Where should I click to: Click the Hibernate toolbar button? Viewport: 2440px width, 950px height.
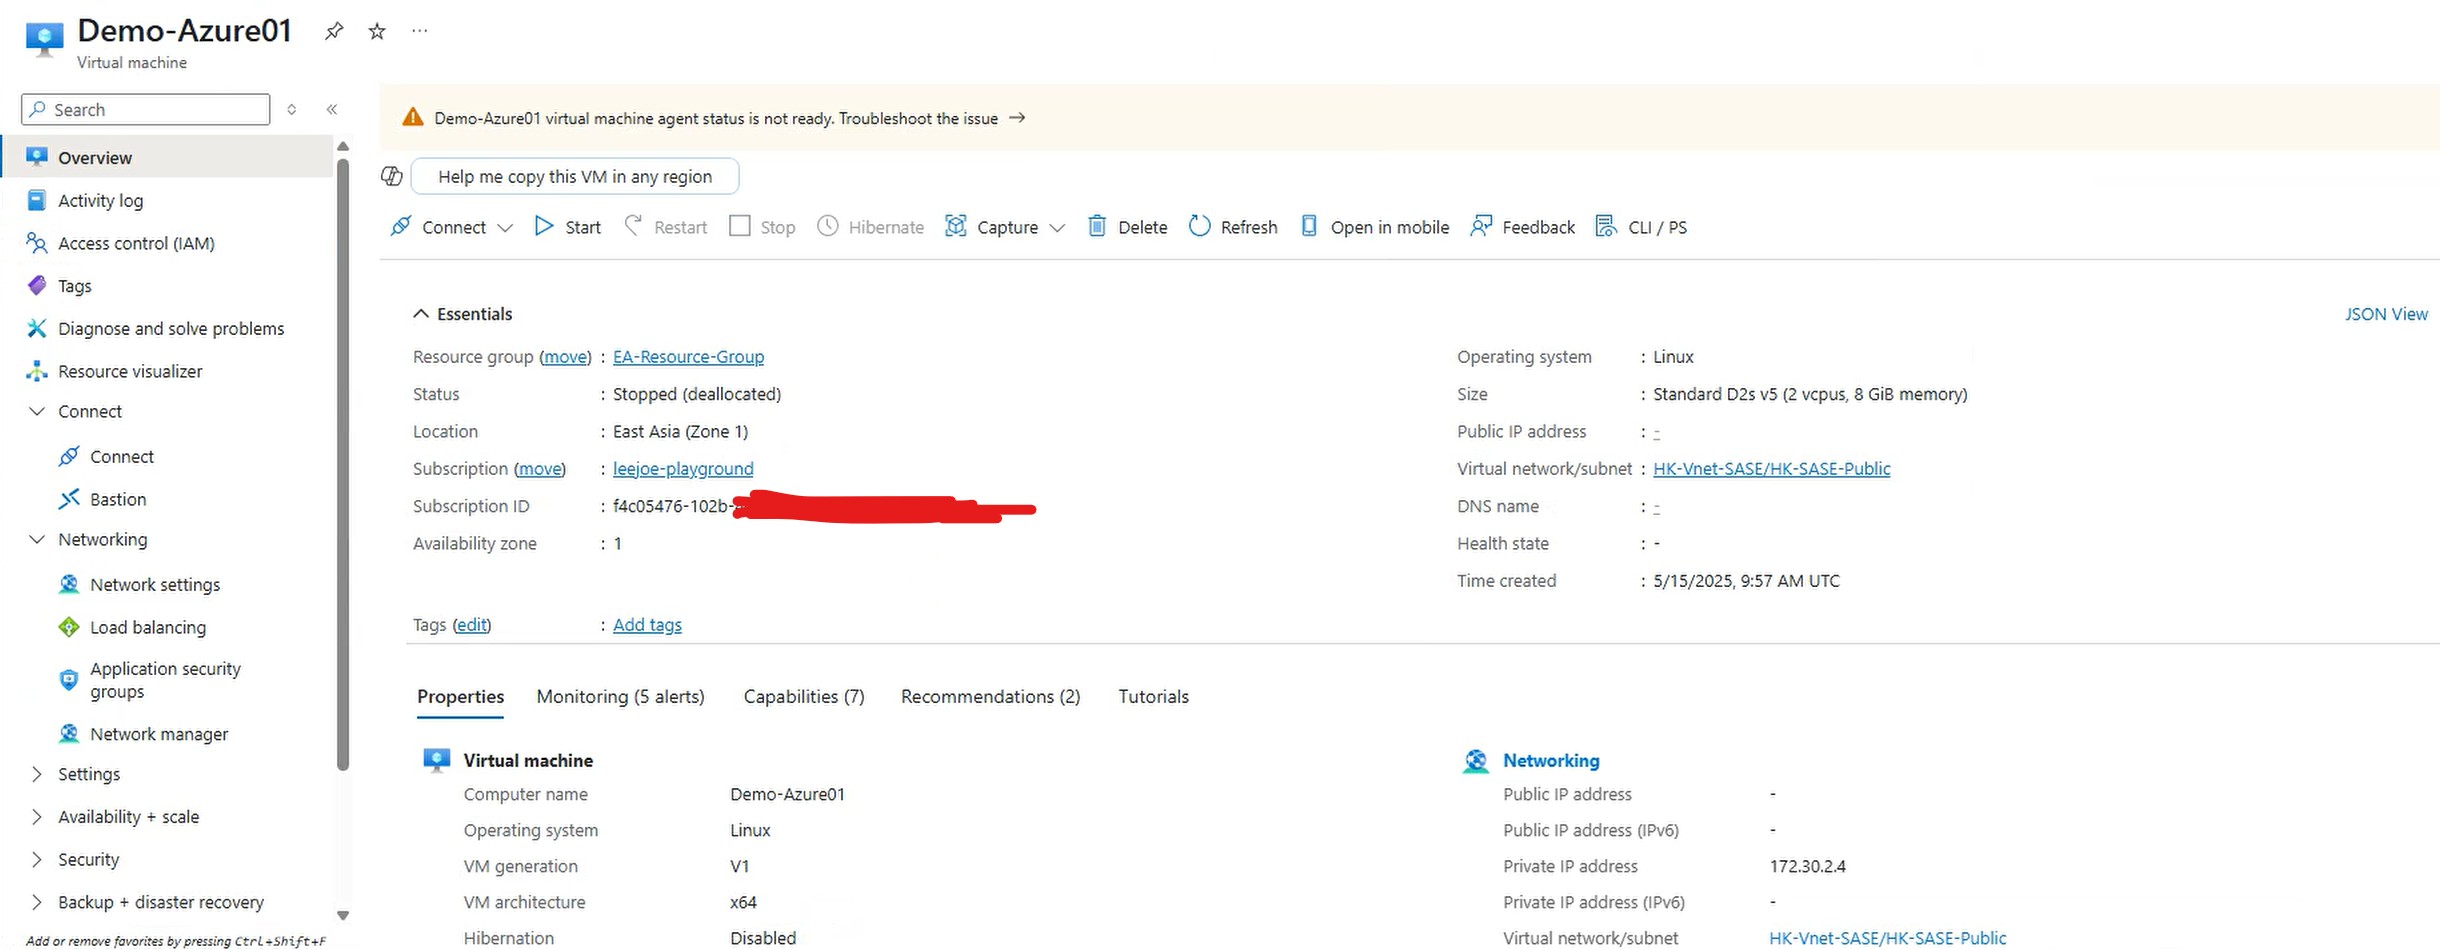(871, 227)
